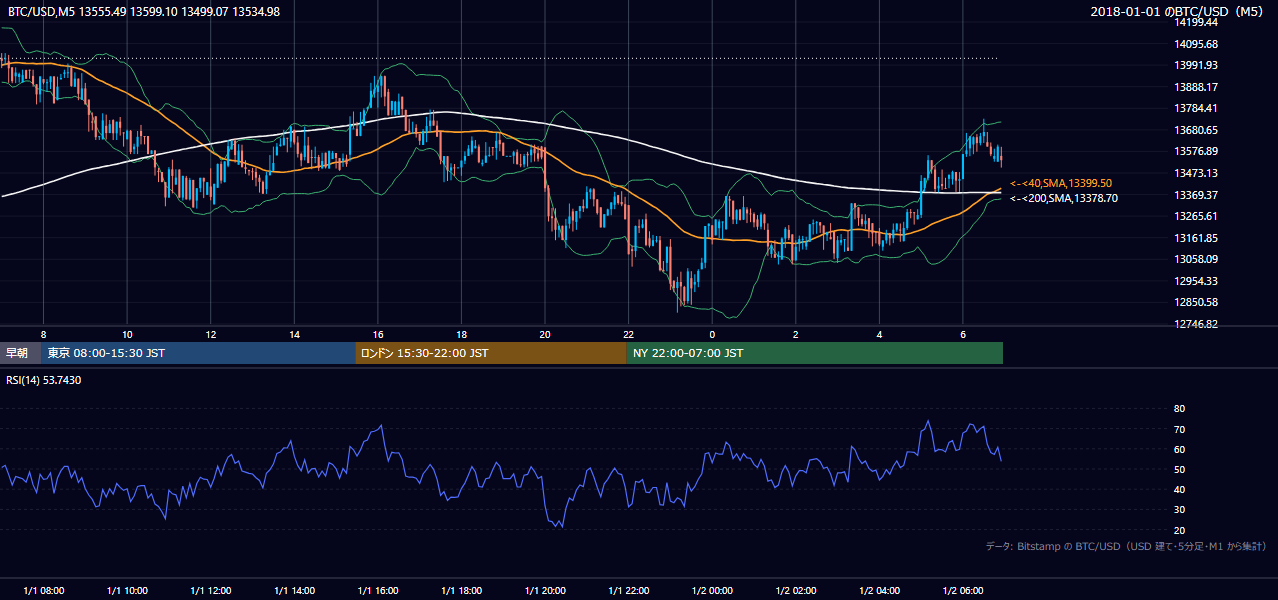Click price axis value 12746.82

[x=1196, y=324]
